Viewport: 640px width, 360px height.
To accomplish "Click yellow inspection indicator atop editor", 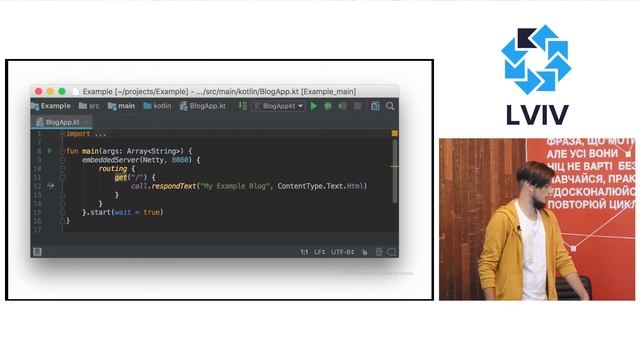I will 395,133.
